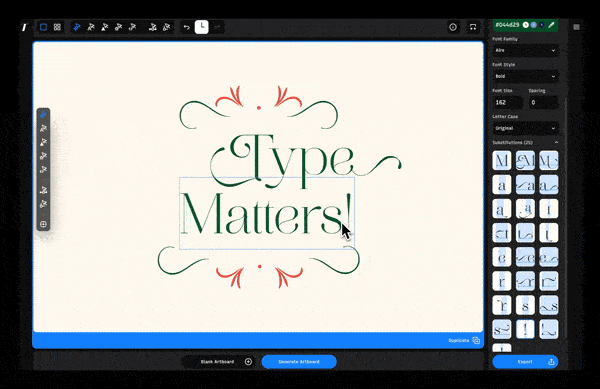This screenshot has height=389, width=600.
Task: Click the Duplicate icon on the artboard footer
Action: click(x=476, y=340)
